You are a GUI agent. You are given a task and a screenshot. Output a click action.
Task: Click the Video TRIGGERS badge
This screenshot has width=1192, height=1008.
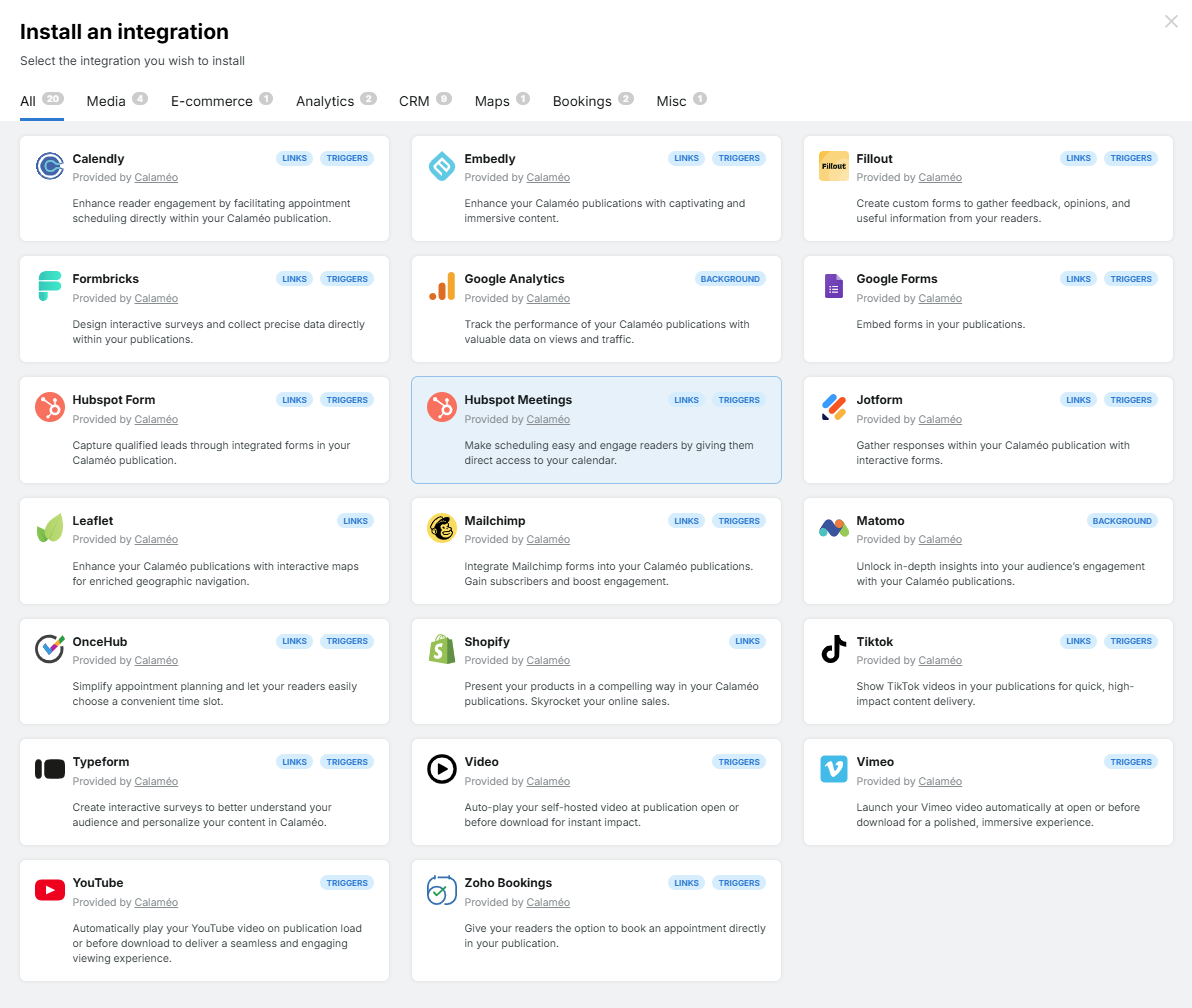tap(739, 762)
